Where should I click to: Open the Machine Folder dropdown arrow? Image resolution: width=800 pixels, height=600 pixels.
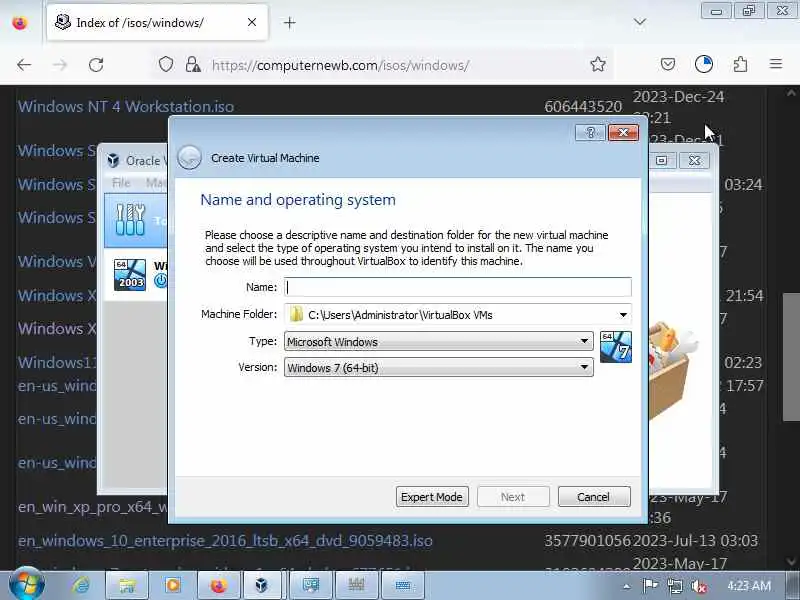coord(623,315)
